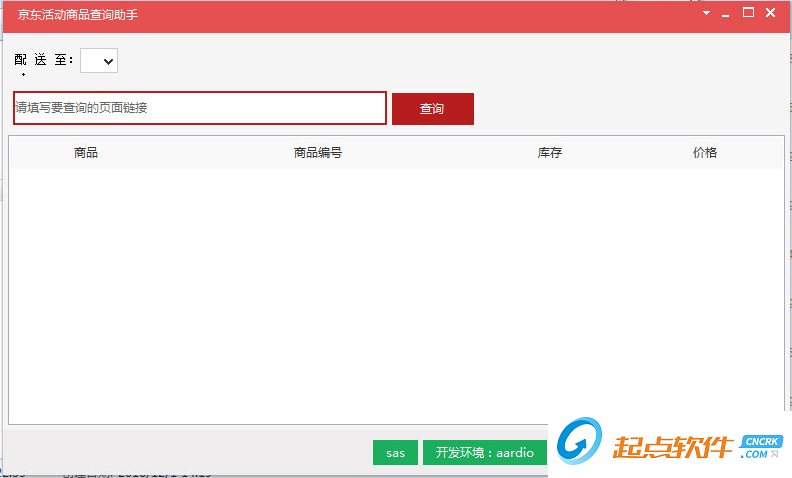Minimize the 京东活动商品查询助手 window
The width and height of the screenshot is (792, 478).
coord(726,14)
